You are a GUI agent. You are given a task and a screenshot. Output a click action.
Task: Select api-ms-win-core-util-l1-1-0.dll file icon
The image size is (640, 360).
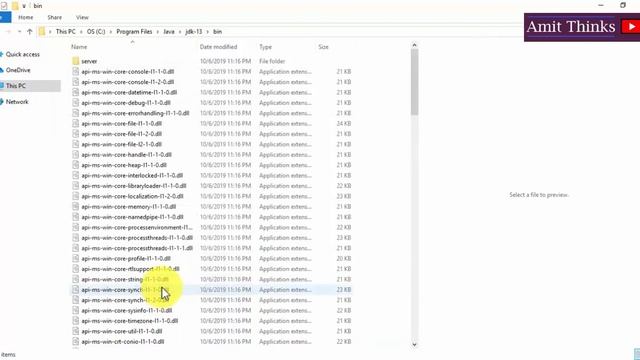(76, 331)
